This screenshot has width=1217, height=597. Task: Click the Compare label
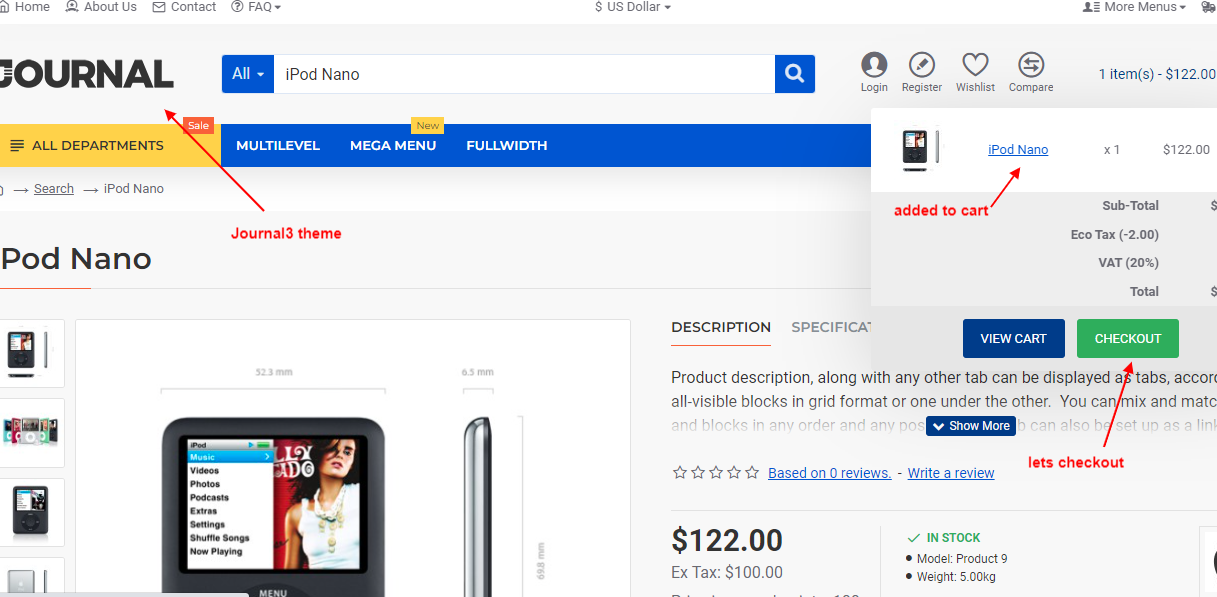pos(1031,88)
